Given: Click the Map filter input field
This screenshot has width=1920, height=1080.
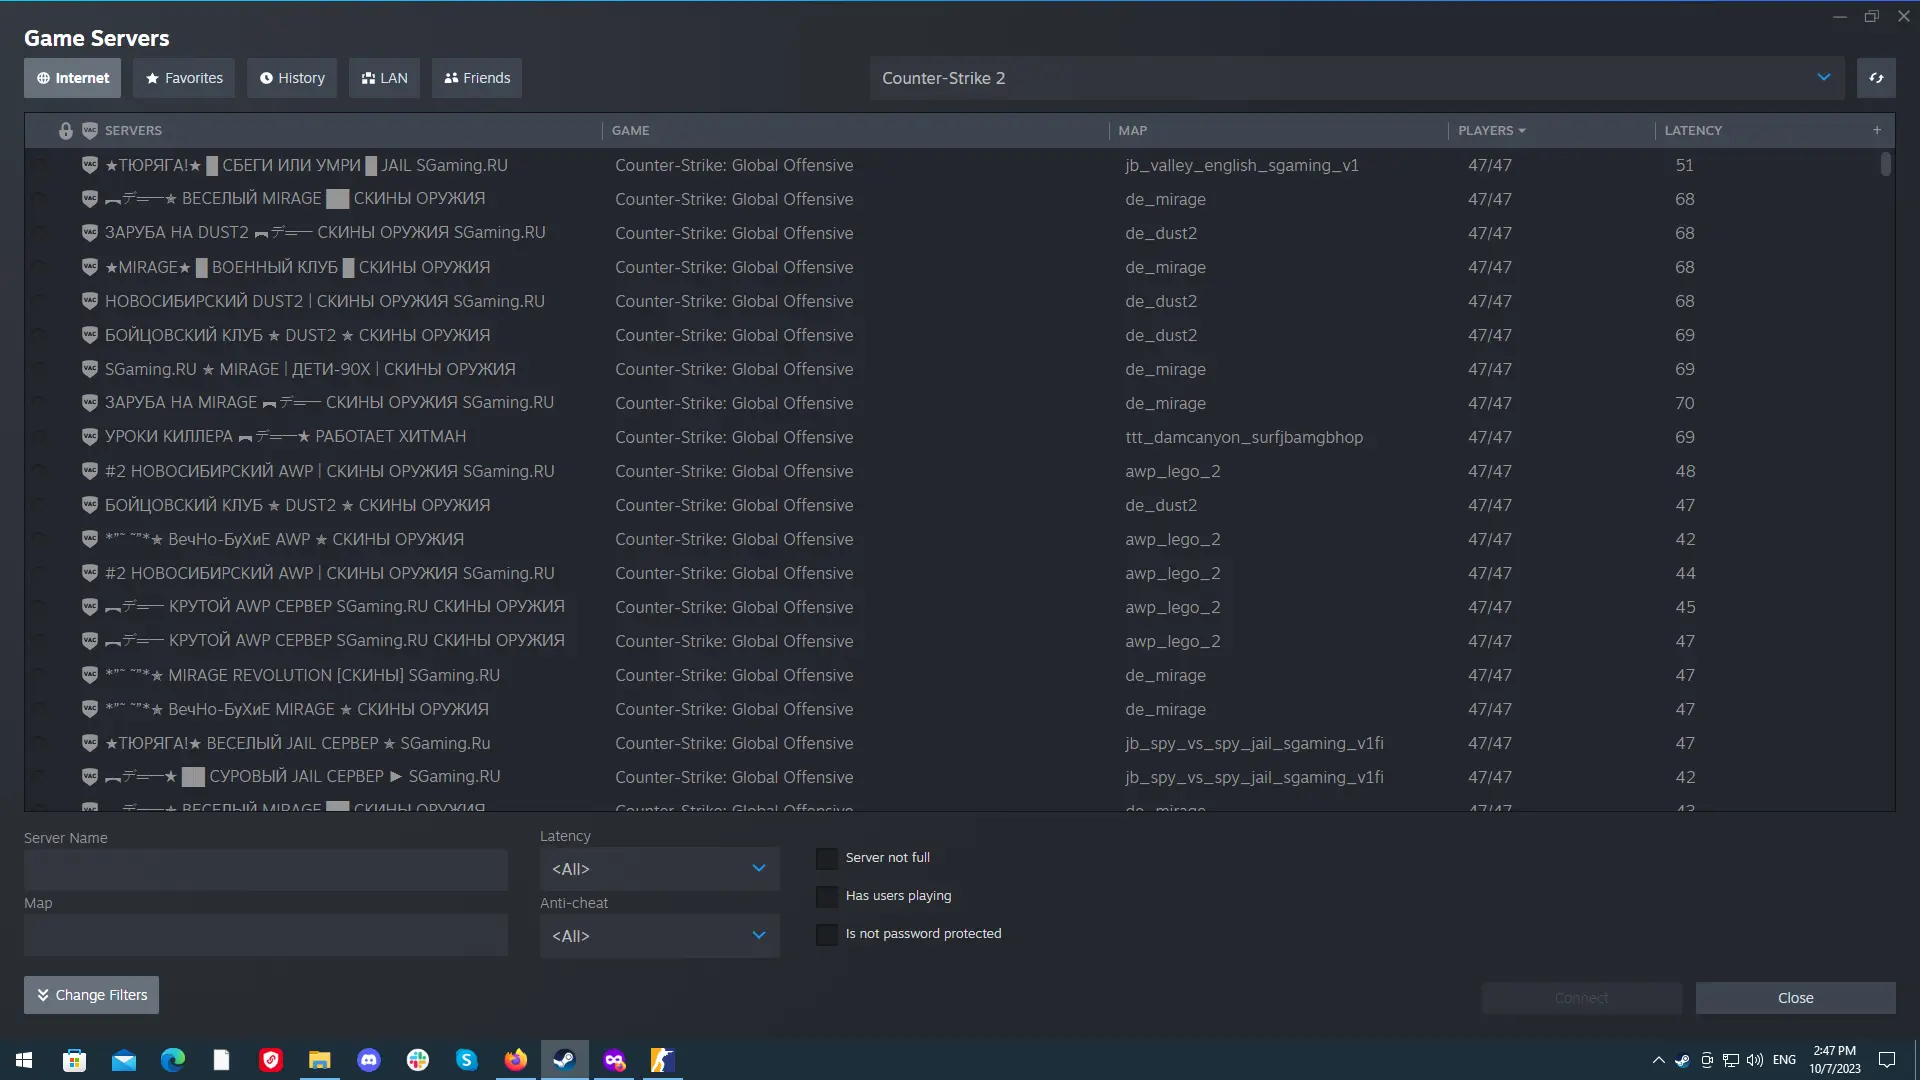Looking at the screenshot, I should [266, 935].
